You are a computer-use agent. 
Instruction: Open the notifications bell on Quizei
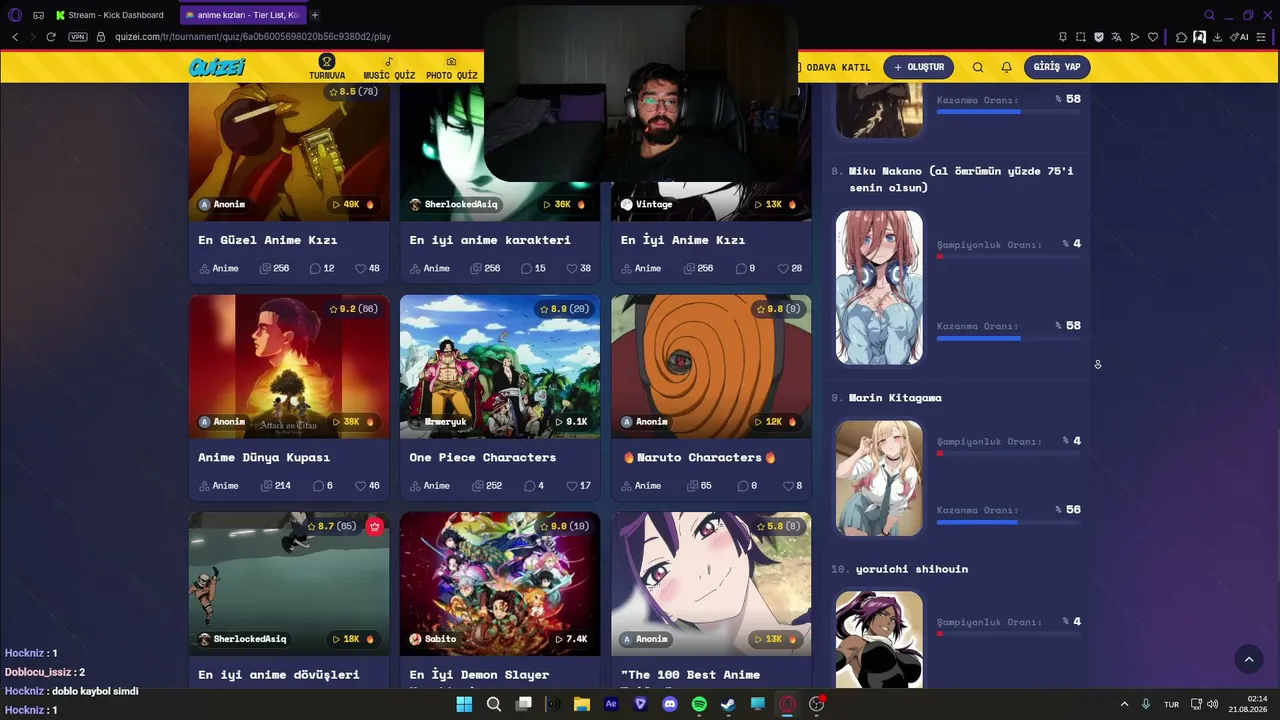[1007, 67]
